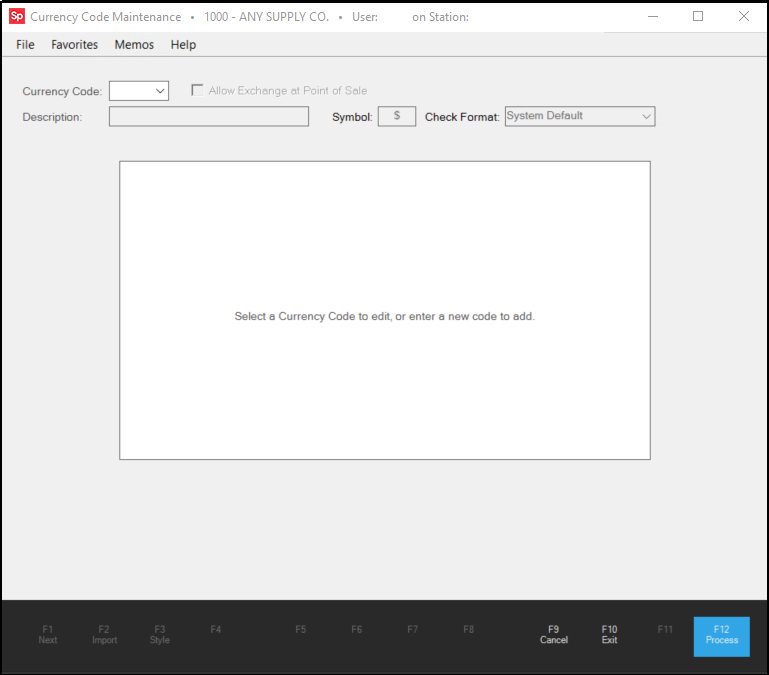Click the F9 Cancel button
This screenshot has height=675, width=769.
[554, 634]
